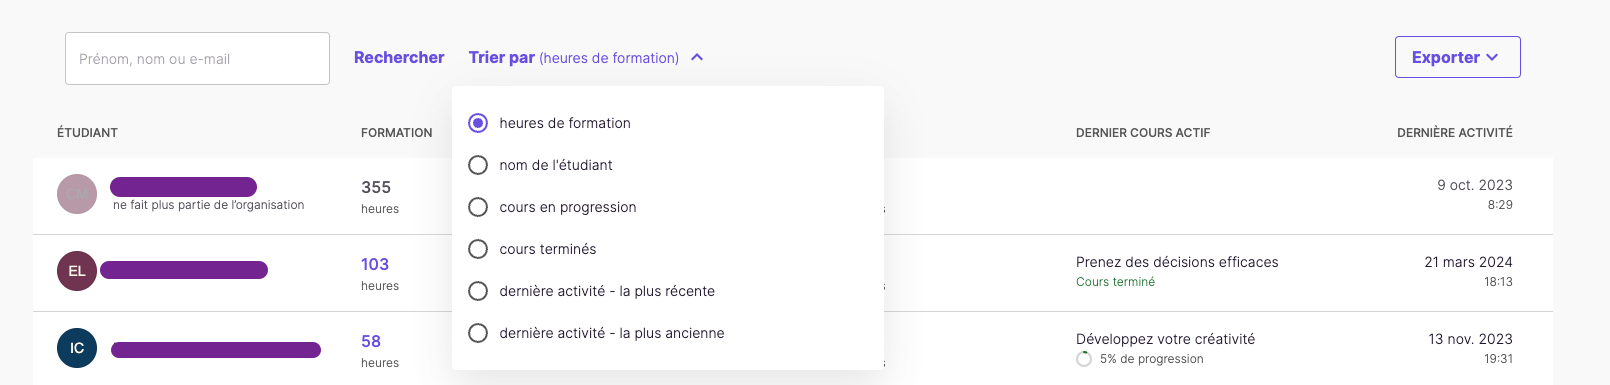Image resolution: width=1610 pixels, height=385 pixels.
Task: Select the heures de formation radio option
Action: 478,123
